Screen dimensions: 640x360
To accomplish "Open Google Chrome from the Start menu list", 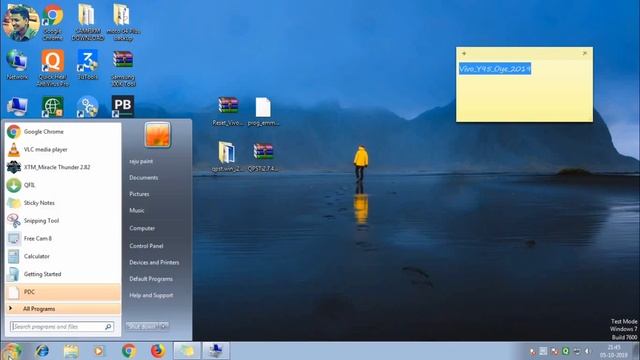I will (x=63, y=131).
